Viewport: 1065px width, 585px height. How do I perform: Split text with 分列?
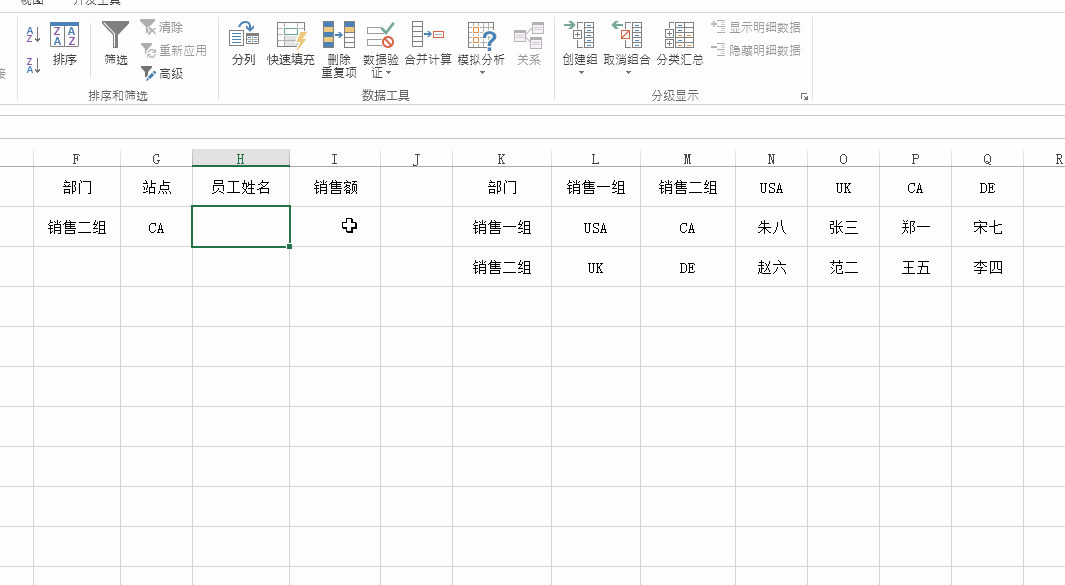pos(244,44)
